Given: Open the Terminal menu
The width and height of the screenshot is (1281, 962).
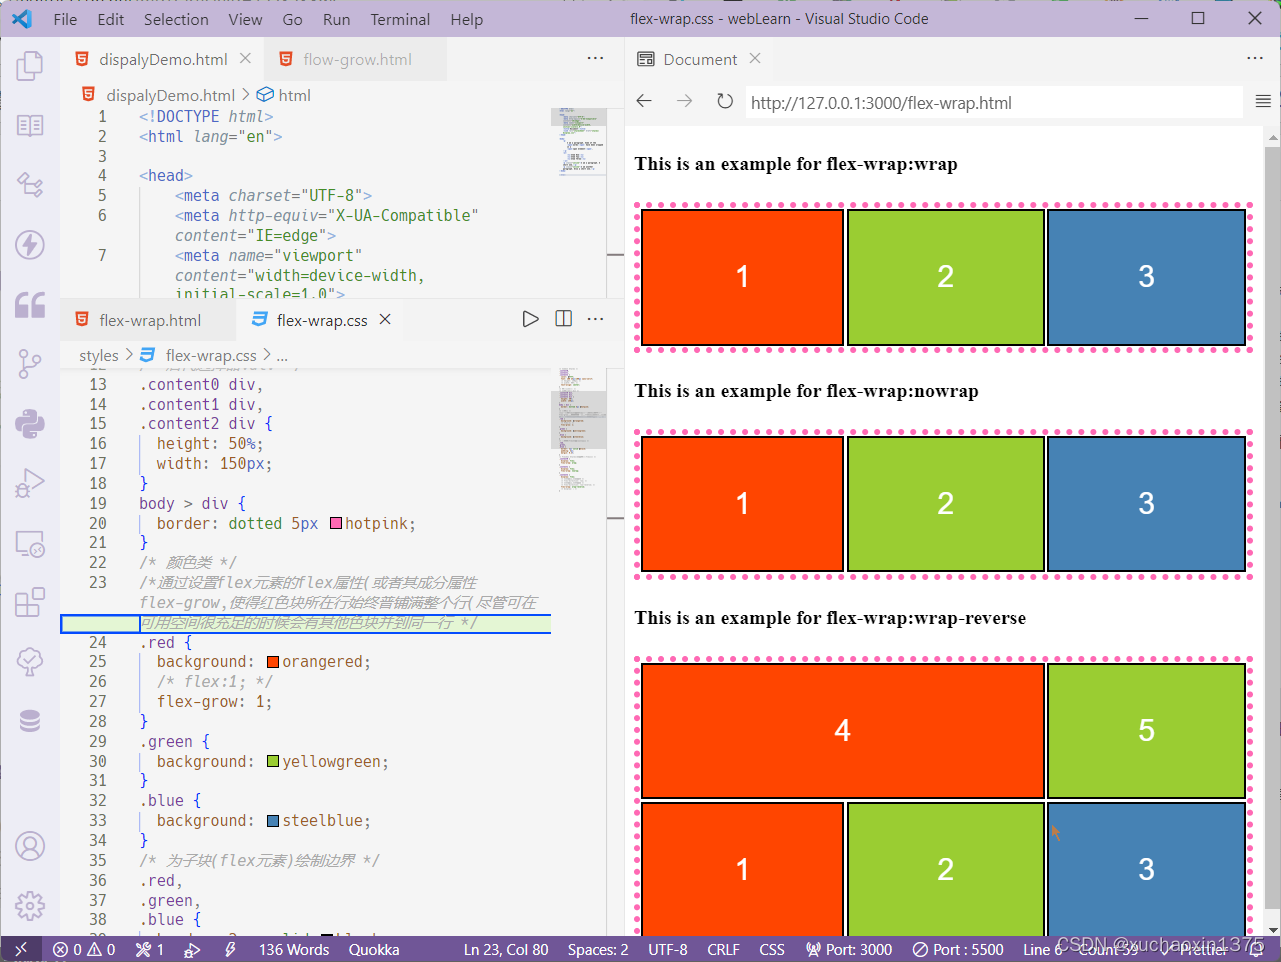Looking at the screenshot, I should 401,19.
